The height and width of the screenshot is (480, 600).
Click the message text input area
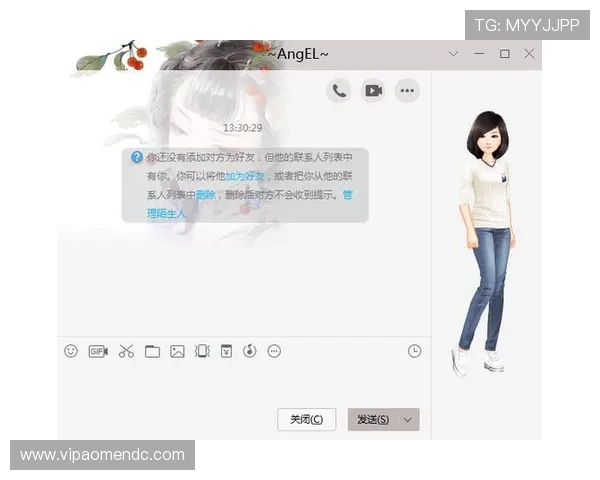tap(240, 385)
